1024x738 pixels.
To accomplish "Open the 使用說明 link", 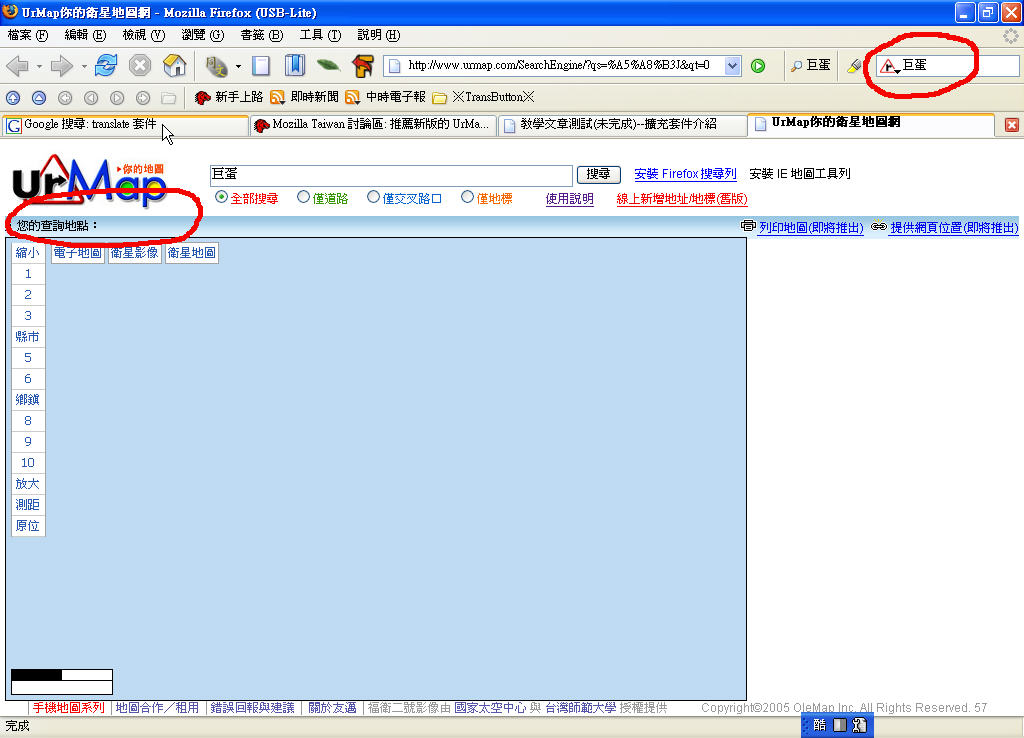I will 569,199.
